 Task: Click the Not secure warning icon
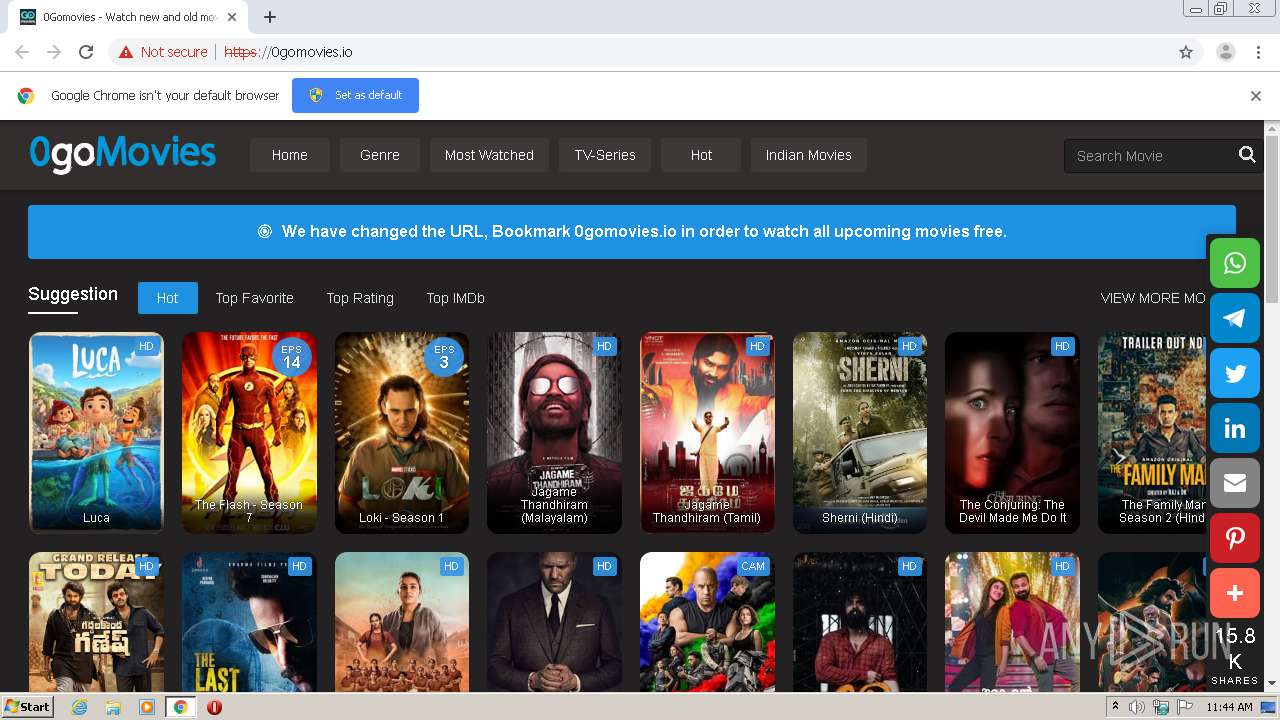click(125, 52)
